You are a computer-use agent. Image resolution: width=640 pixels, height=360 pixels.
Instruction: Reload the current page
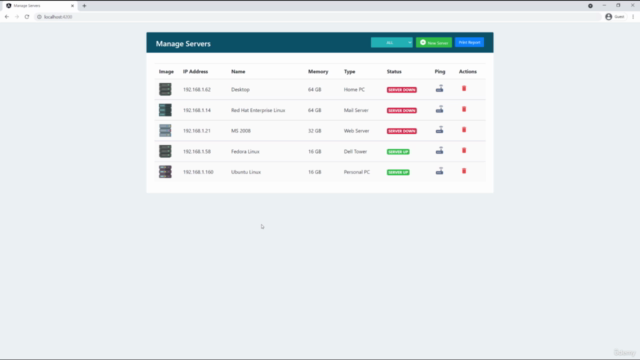click(27, 17)
